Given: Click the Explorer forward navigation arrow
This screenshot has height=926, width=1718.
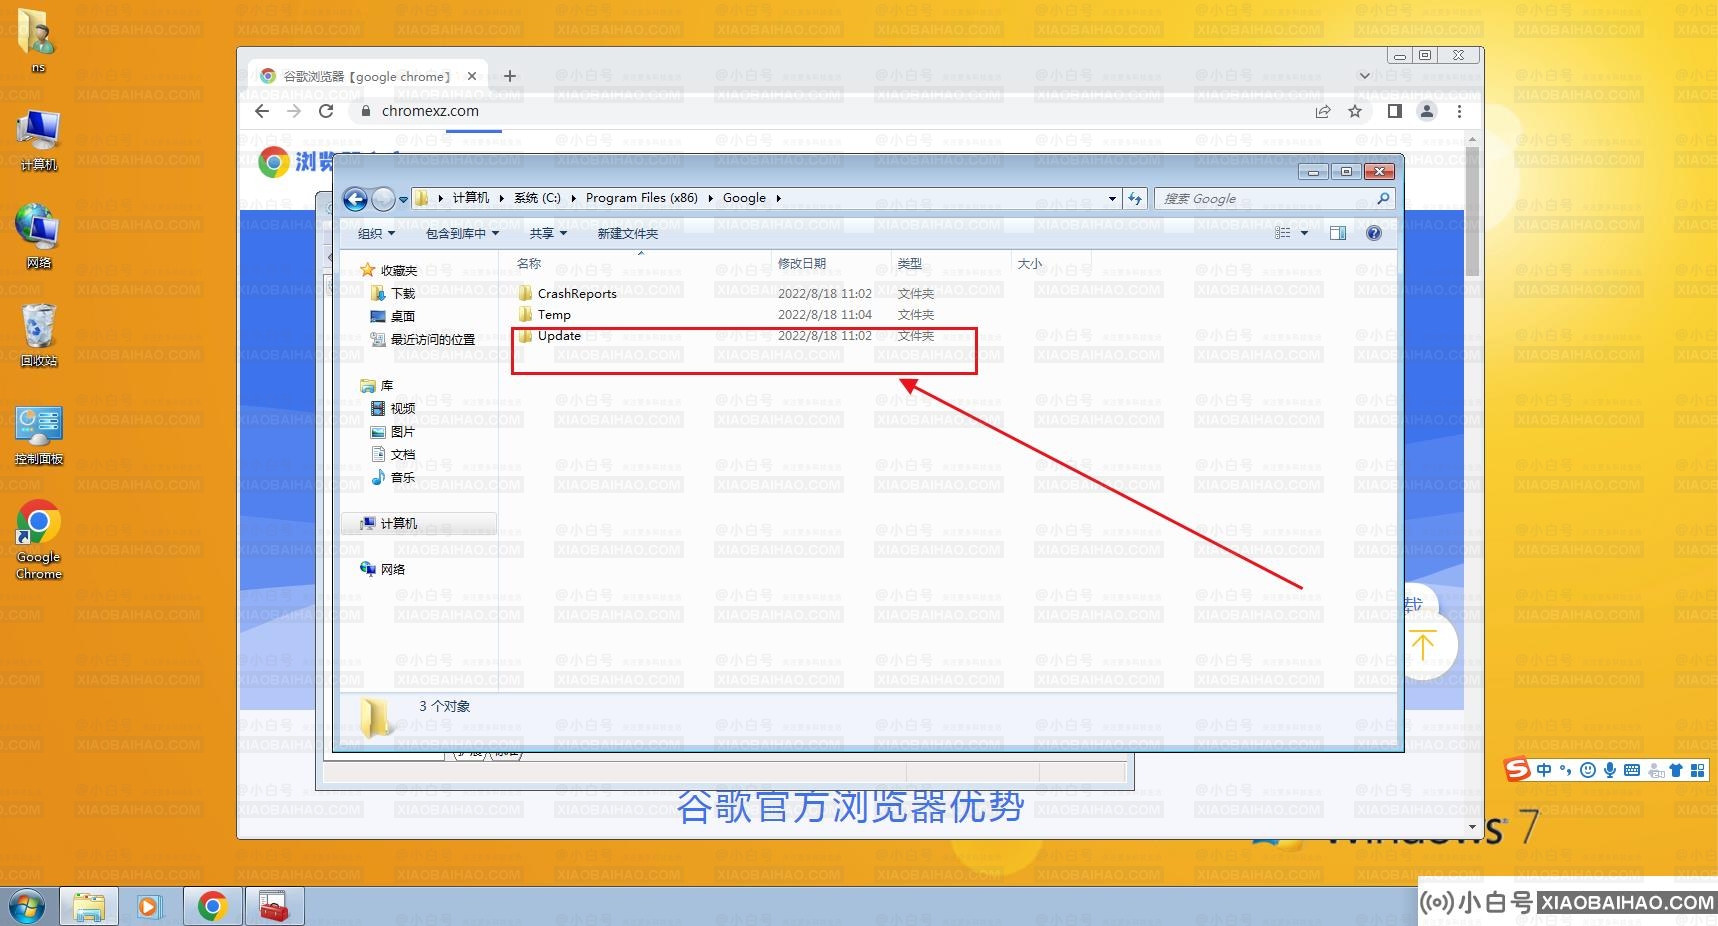Looking at the screenshot, I should click(383, 199).
